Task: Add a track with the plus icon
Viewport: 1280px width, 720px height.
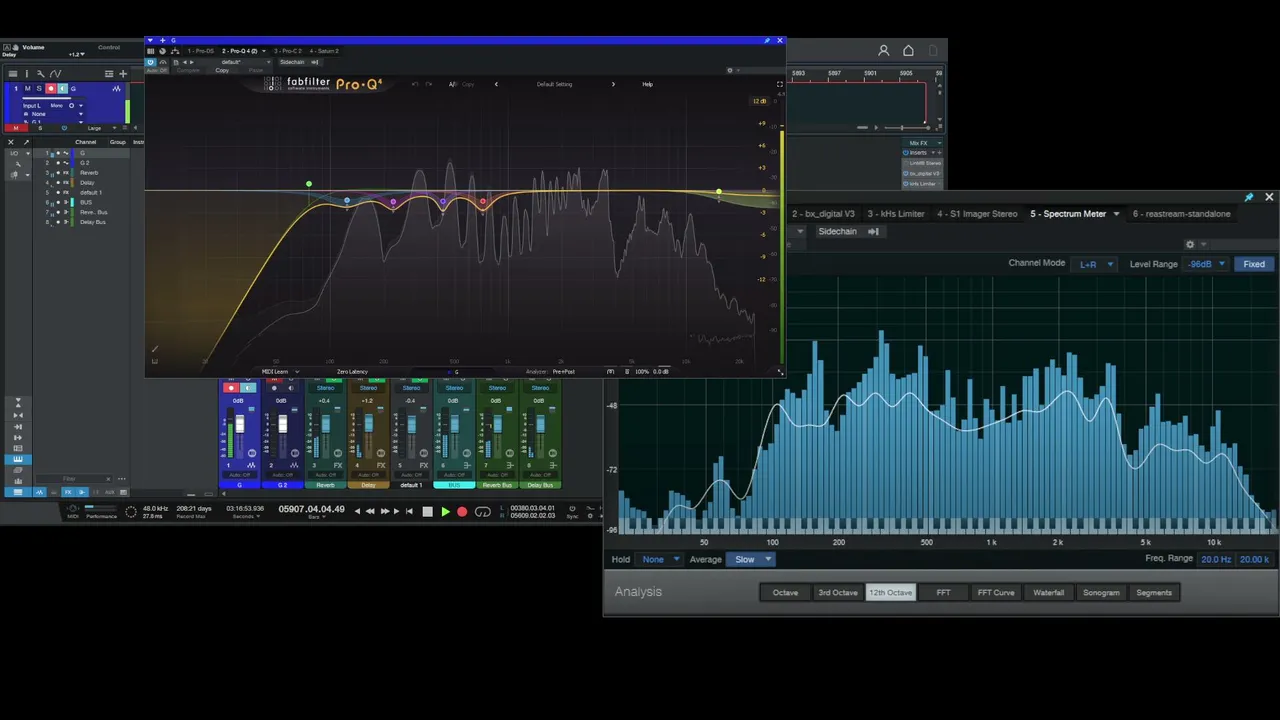Action: tap(123, 73)
